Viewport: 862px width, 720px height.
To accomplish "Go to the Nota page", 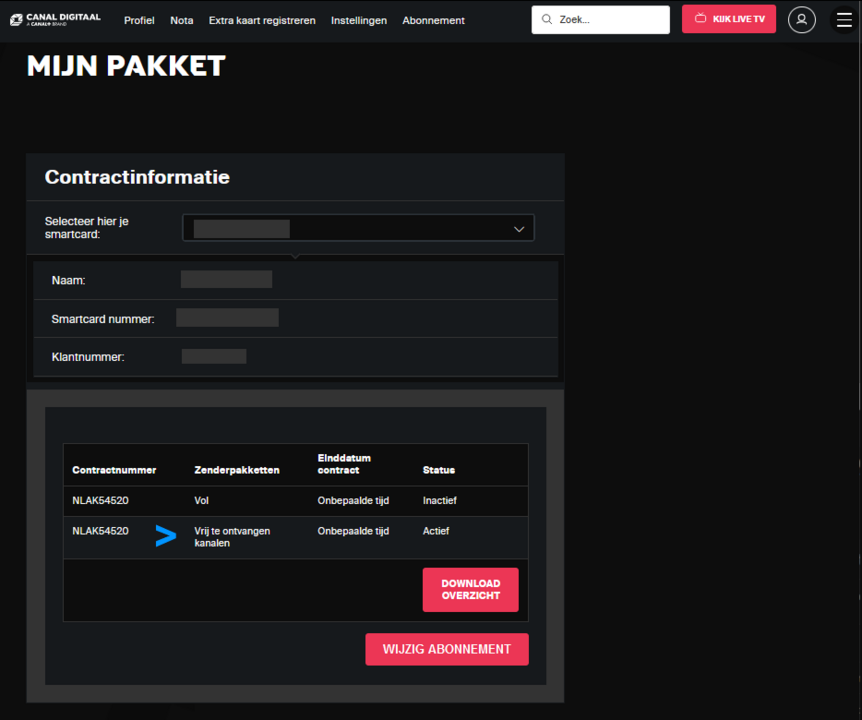I will pyautogui.click(x=181, y=20).
